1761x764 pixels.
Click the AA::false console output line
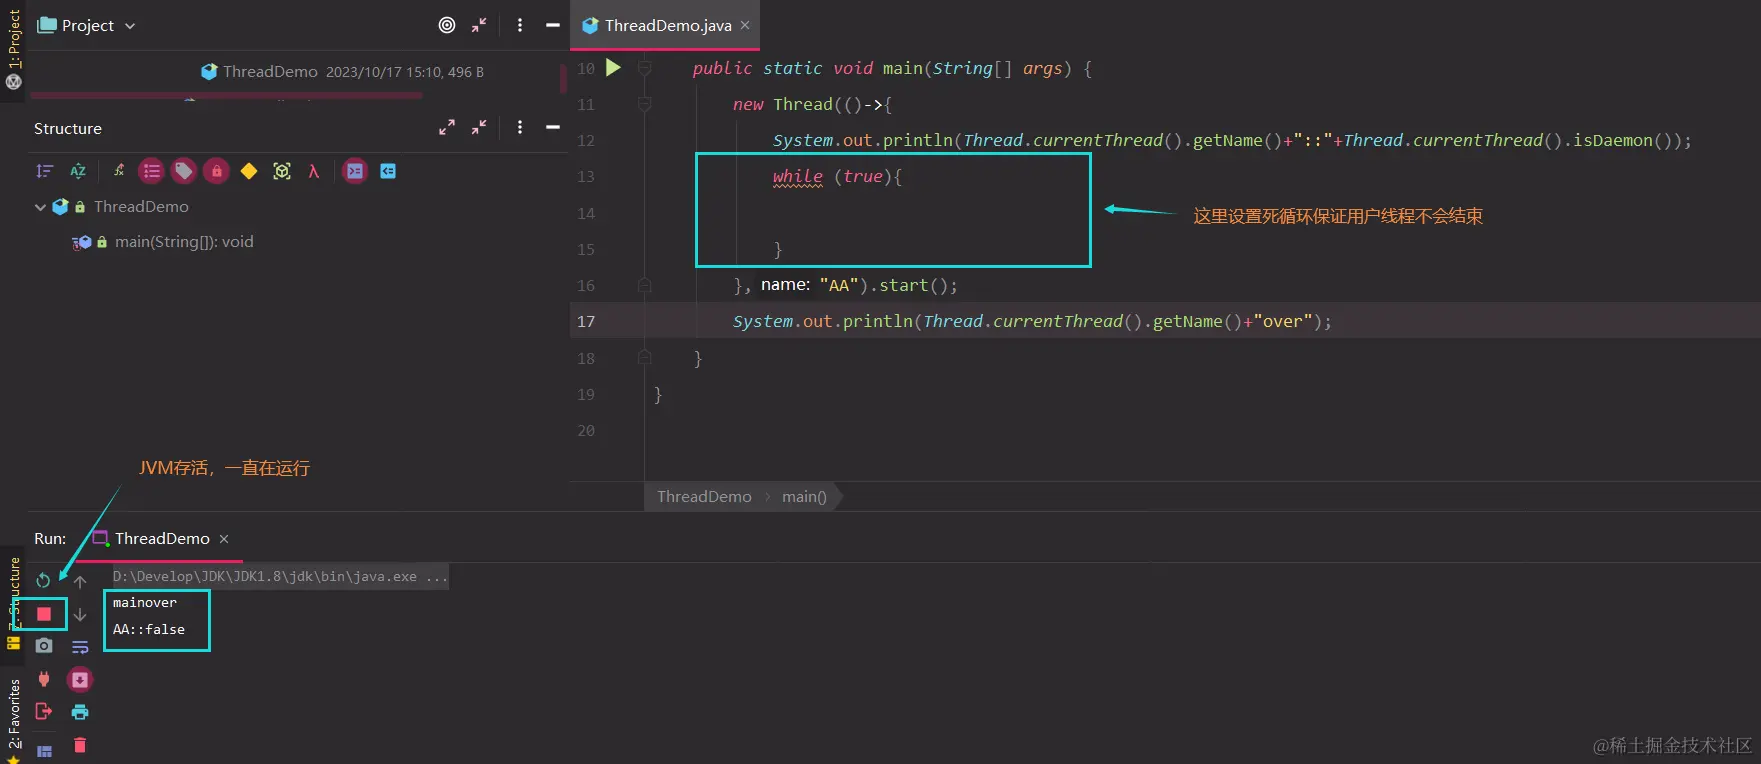(x=149, y=629)
